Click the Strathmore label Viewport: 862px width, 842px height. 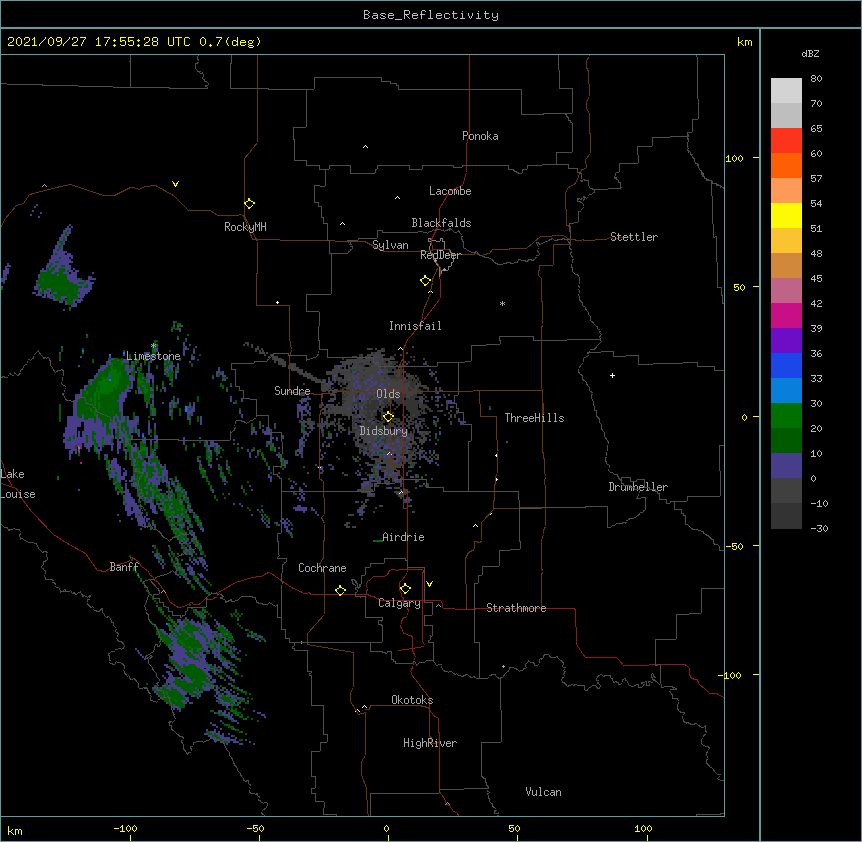point(516,608)
